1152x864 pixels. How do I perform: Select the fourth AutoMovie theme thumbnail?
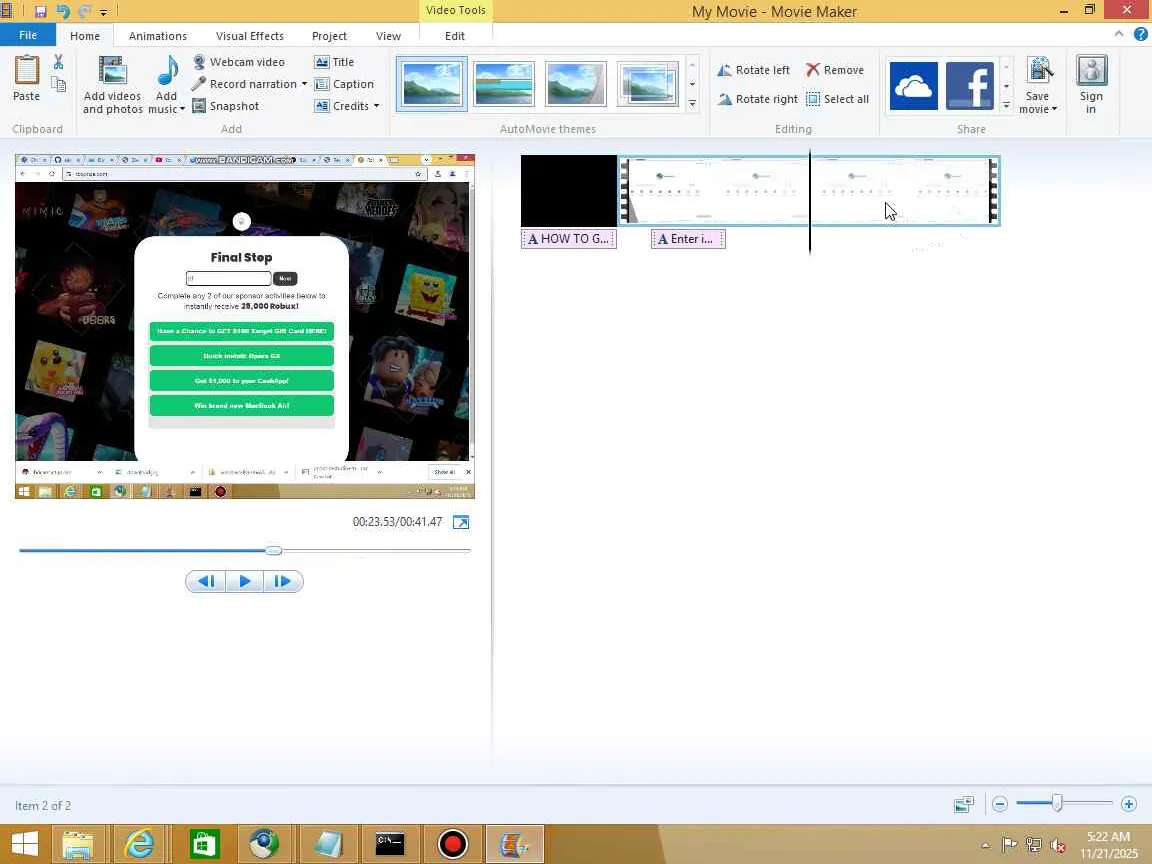click(x=648, y=85)
